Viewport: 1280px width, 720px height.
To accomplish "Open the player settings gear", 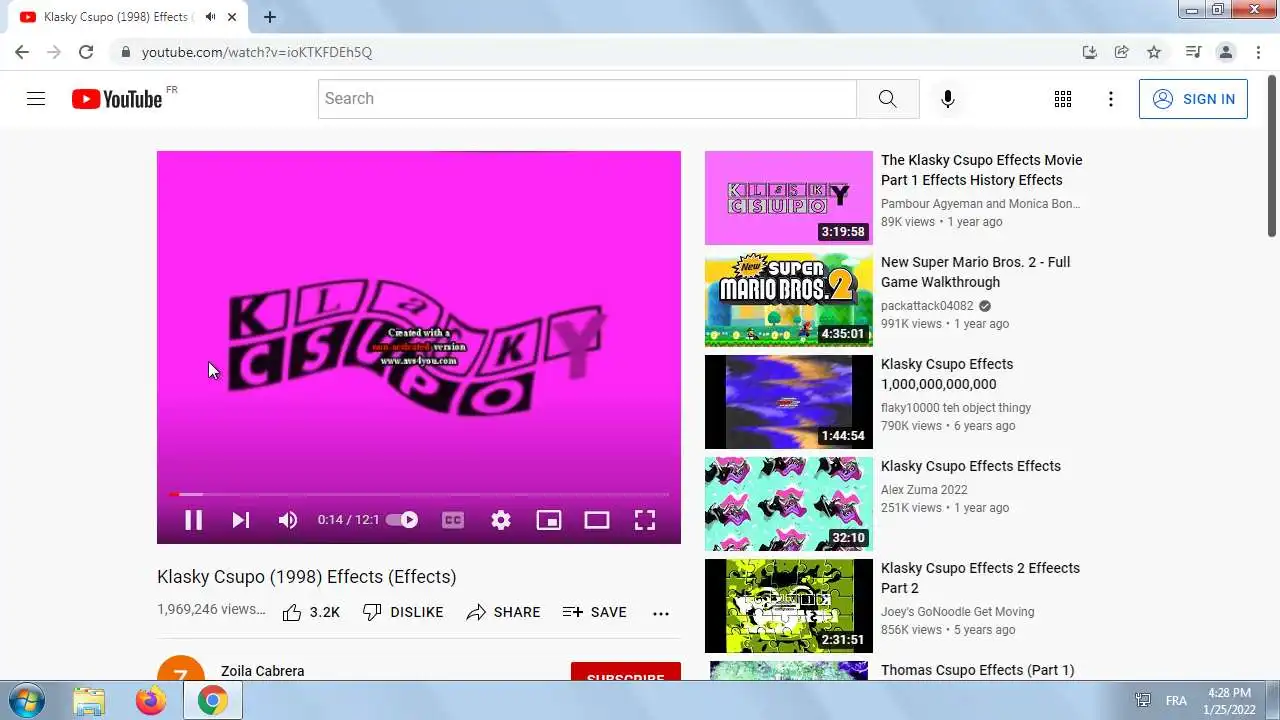I will coord(501,520).
